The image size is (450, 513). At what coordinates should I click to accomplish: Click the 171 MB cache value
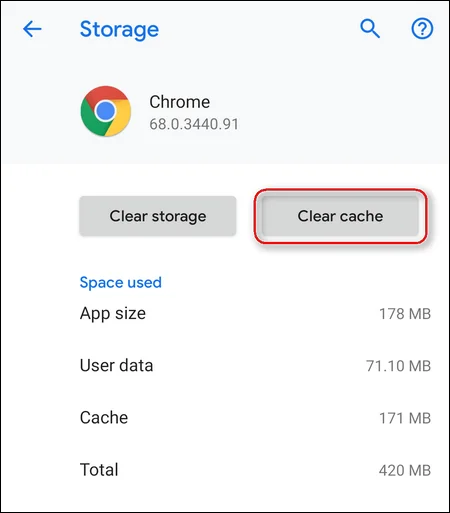click(405, 418)
